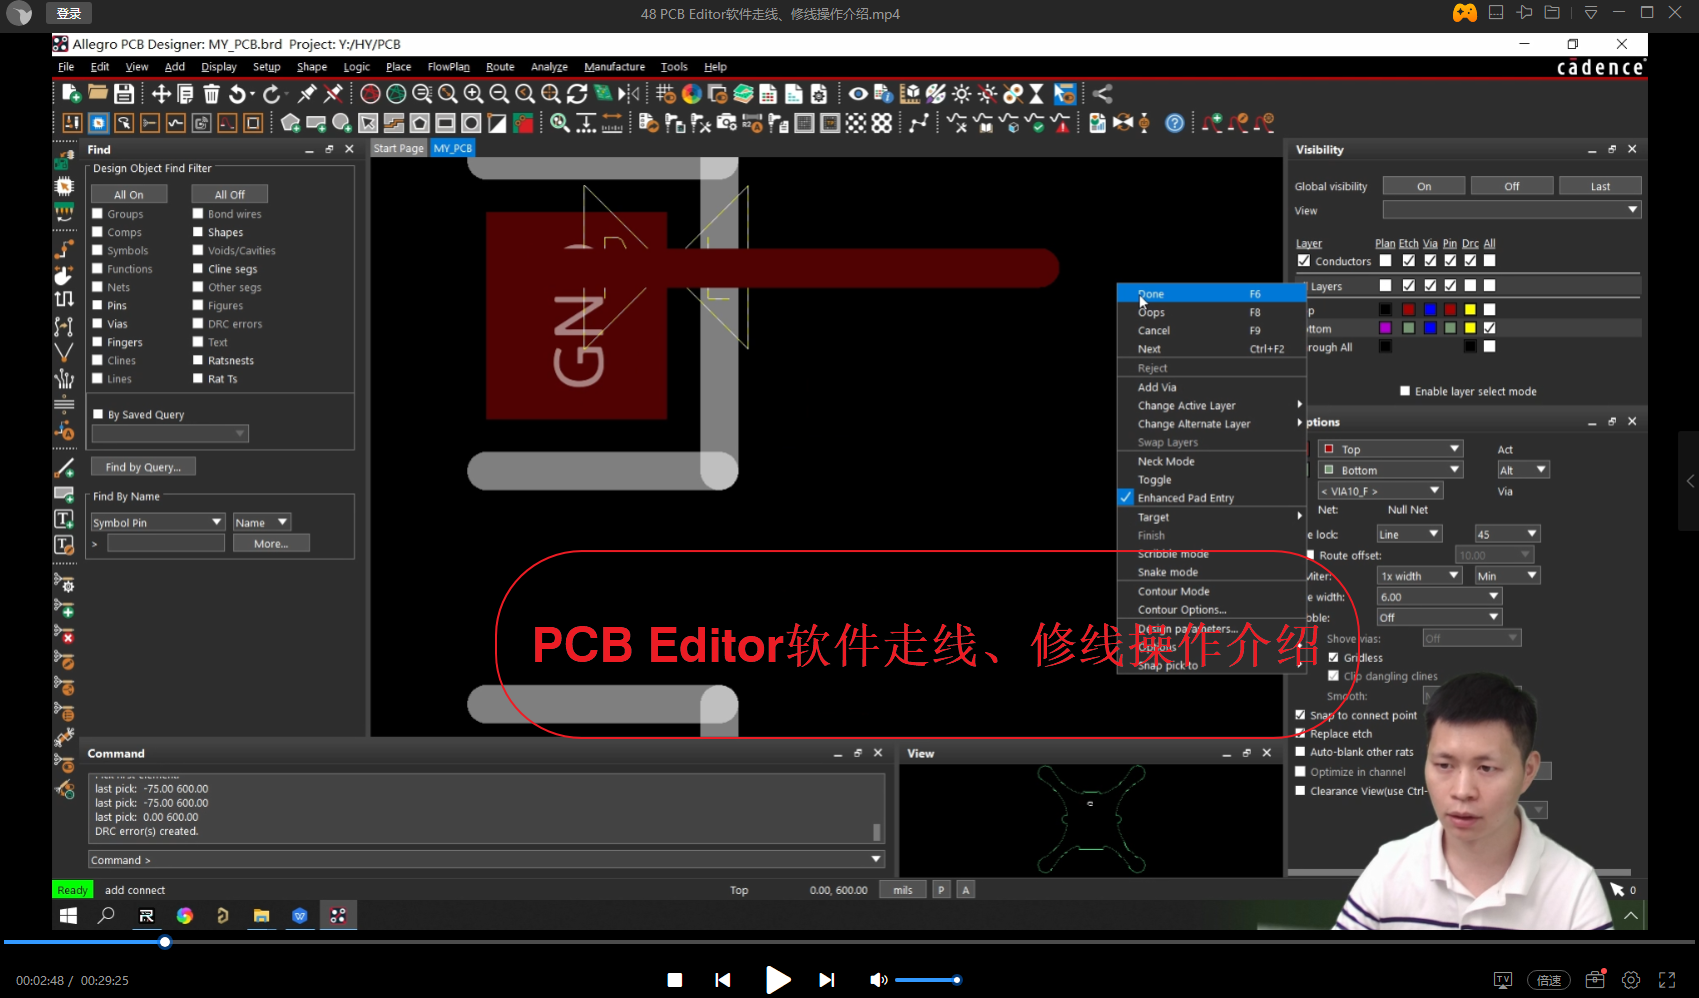Open the Name dropdown in Find By Name
This screenshot has height=998, width=1699.
(261, 522)
